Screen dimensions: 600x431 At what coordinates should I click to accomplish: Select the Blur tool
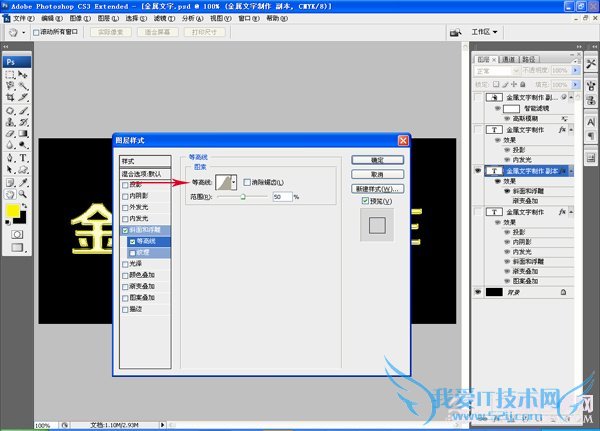[10, 145]
